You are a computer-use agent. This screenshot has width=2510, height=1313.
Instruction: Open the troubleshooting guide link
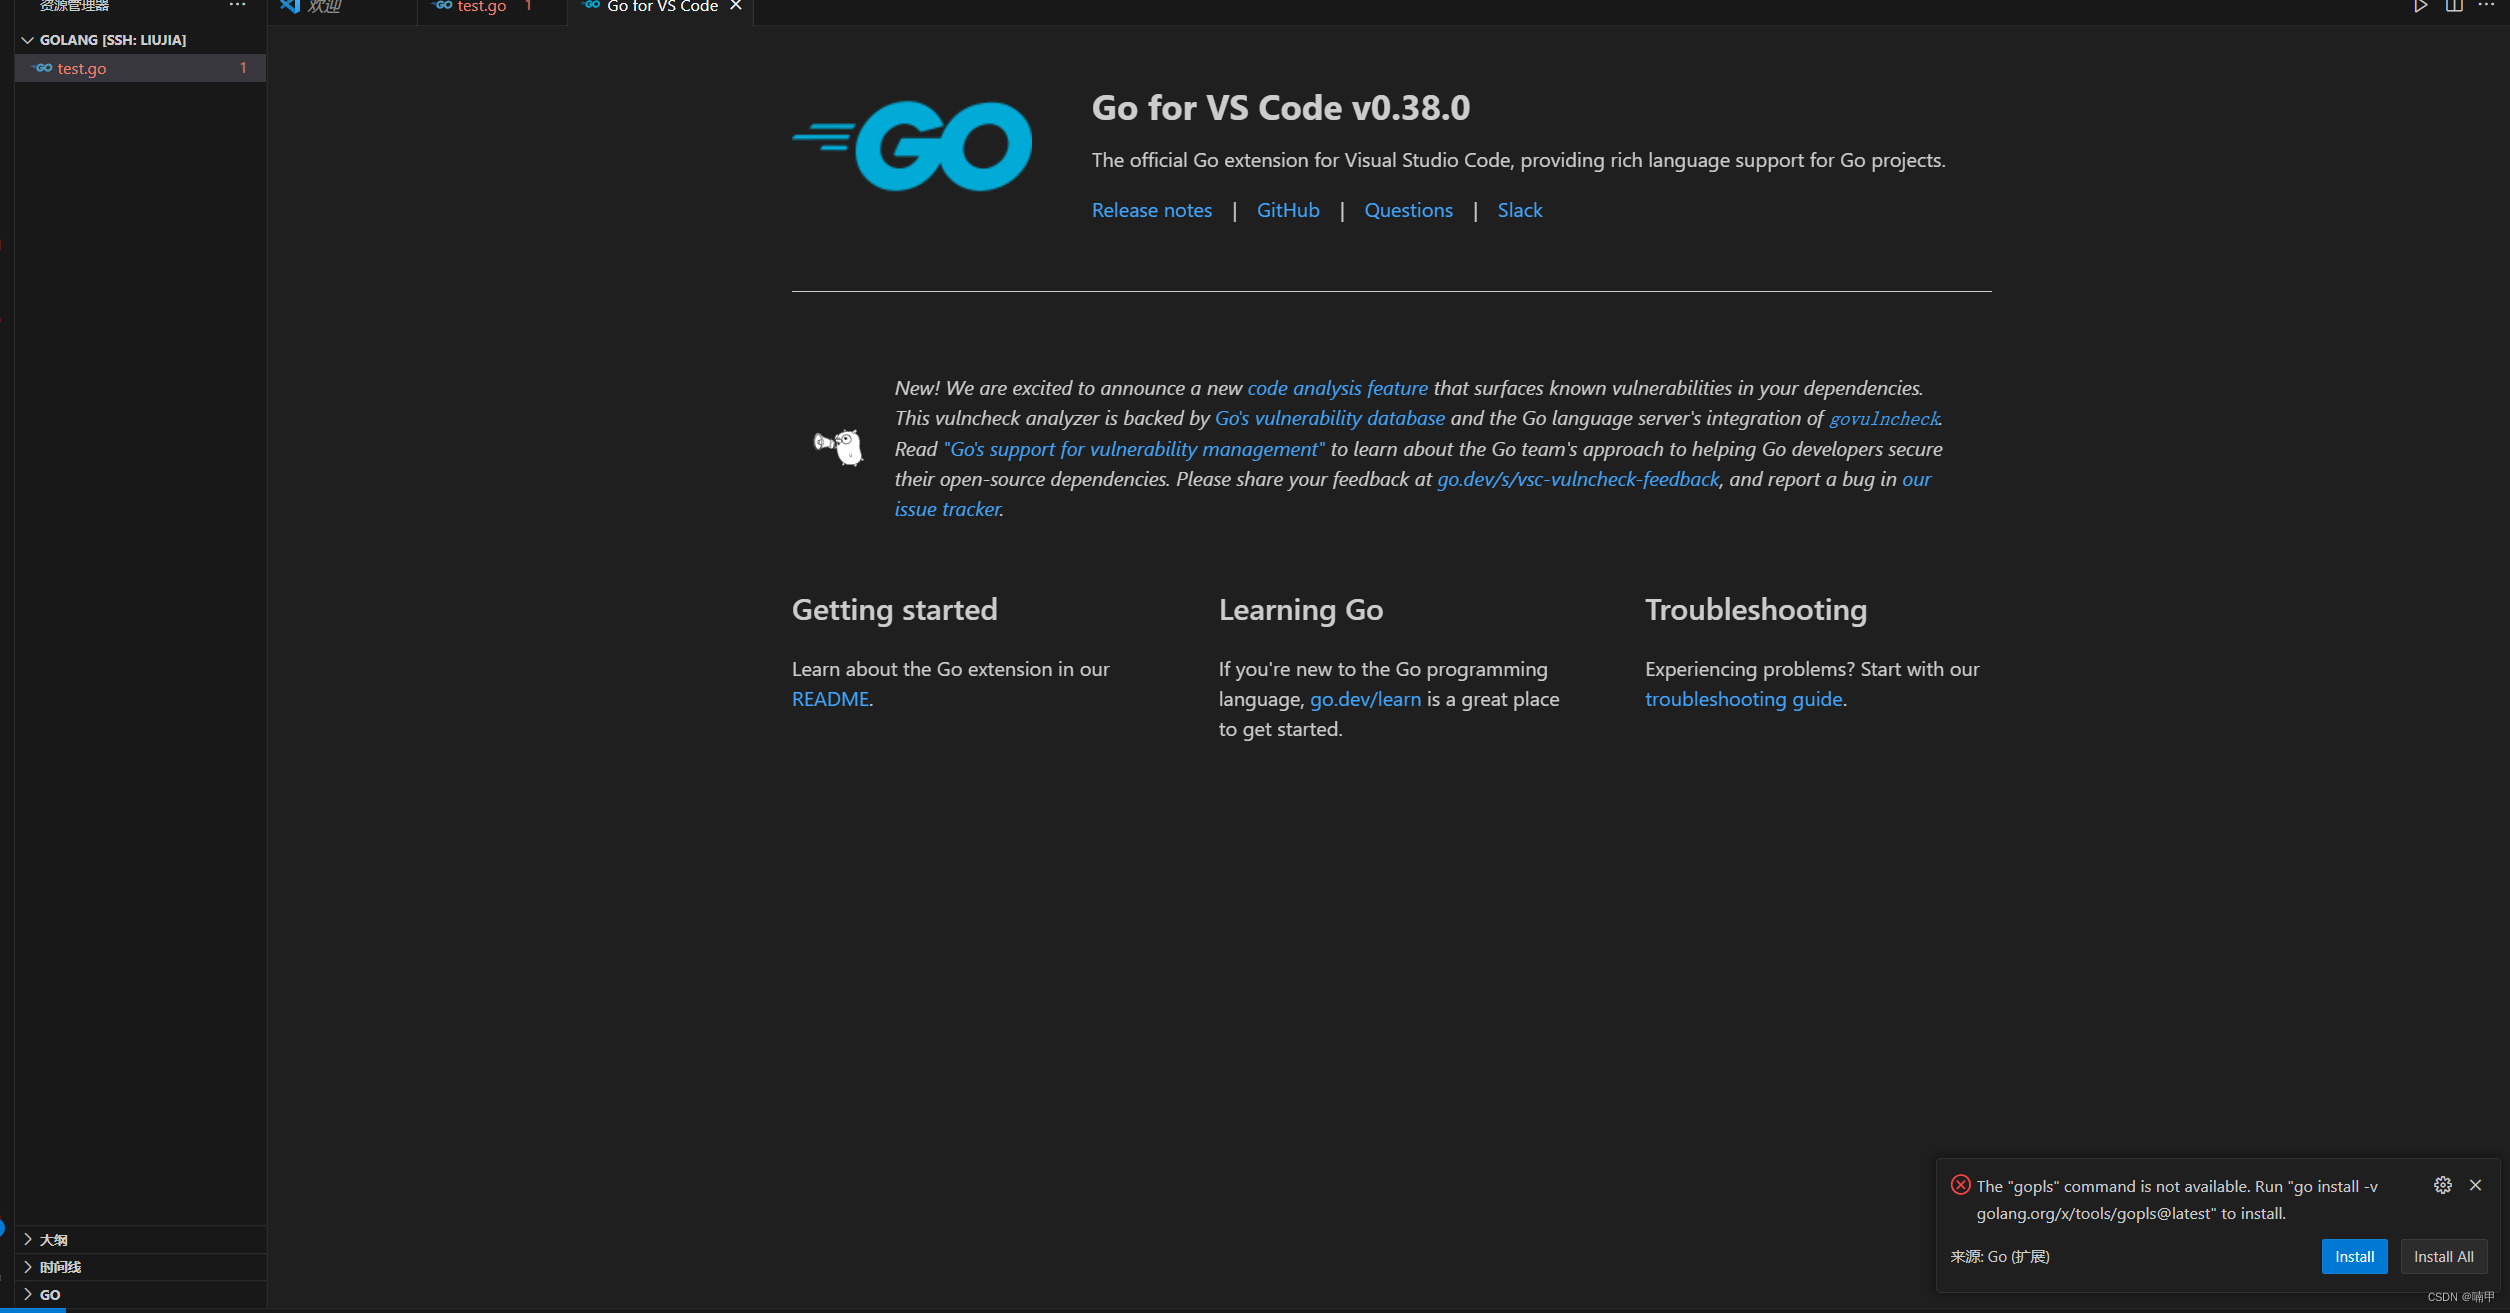point(1743,698)
